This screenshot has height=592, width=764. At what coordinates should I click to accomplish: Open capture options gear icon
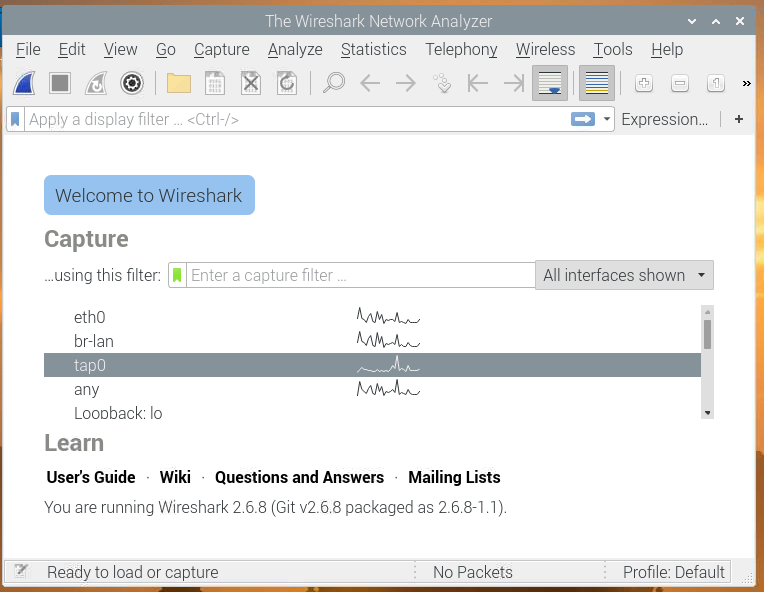pyautogui.click(x=132, y=83)
